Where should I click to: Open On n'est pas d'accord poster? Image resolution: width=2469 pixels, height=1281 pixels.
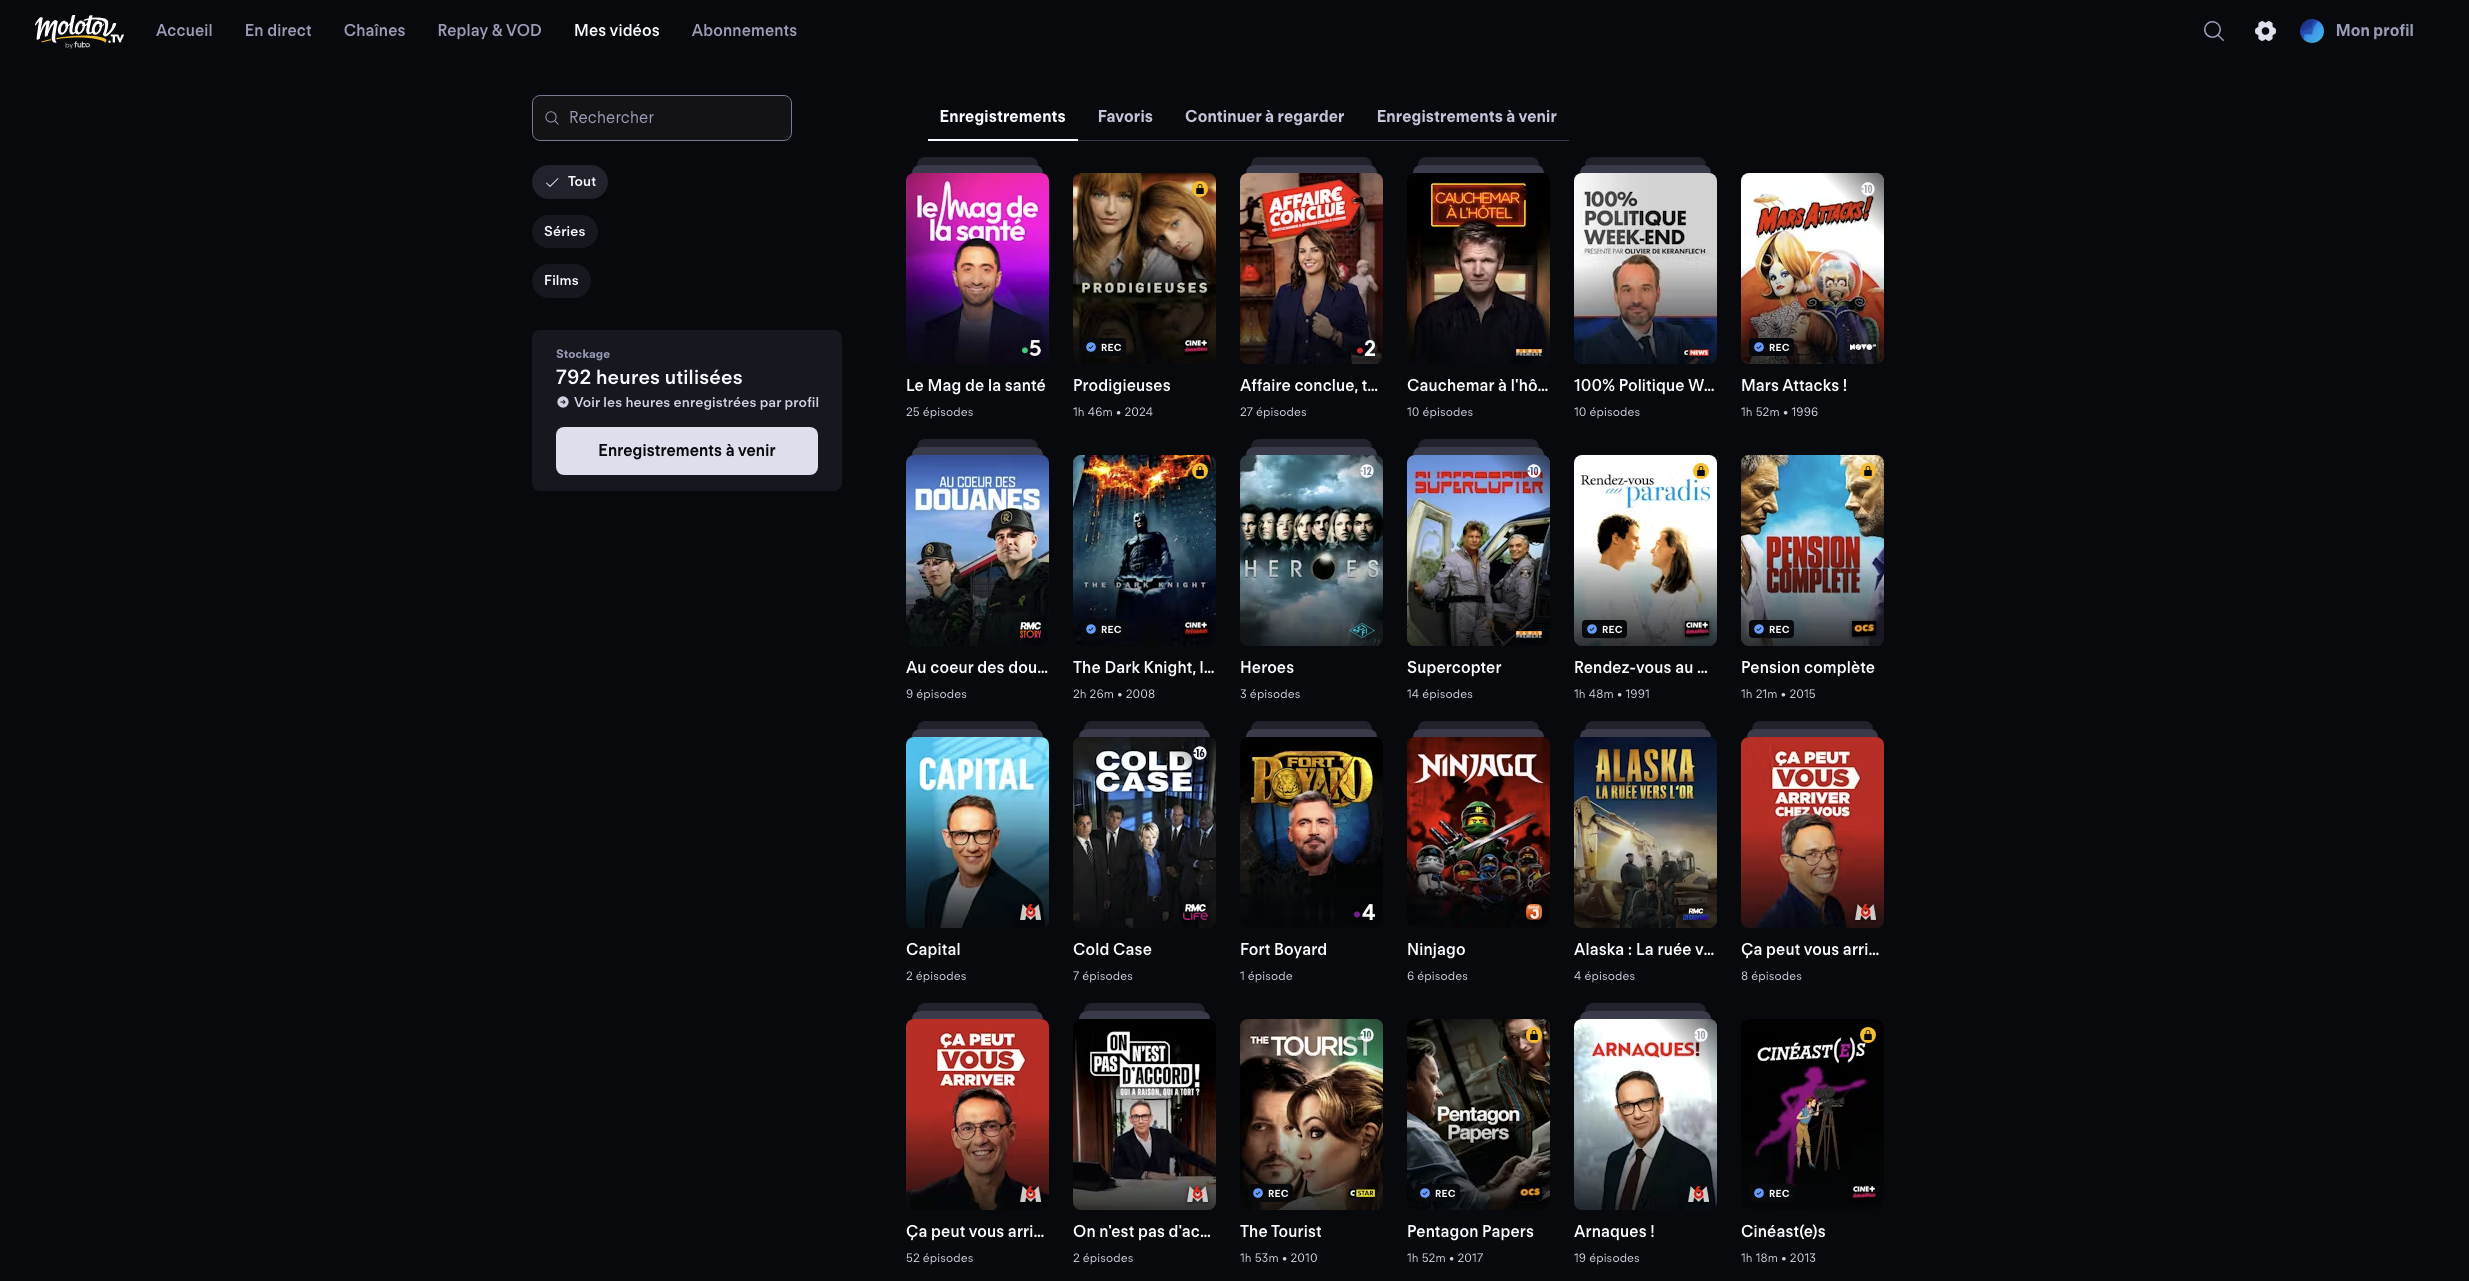(1144, 1114)
